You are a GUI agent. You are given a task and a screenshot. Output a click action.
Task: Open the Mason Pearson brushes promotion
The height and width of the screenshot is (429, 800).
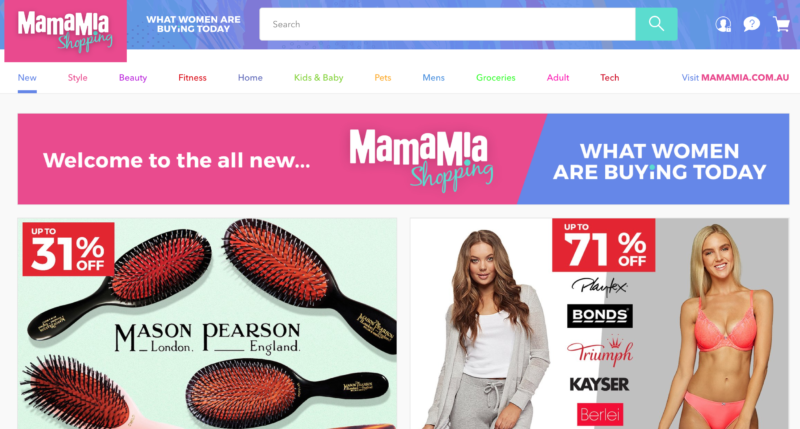pos(207,323)
